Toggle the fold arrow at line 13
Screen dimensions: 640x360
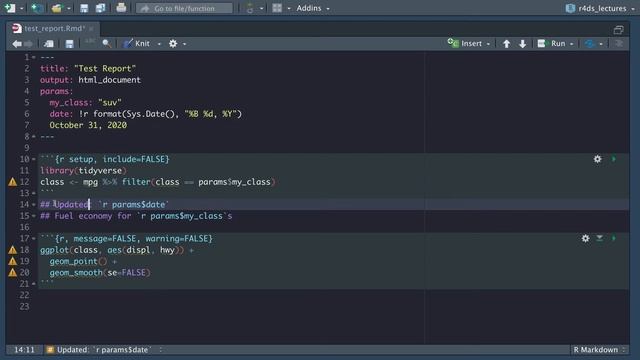coord(34,193)
